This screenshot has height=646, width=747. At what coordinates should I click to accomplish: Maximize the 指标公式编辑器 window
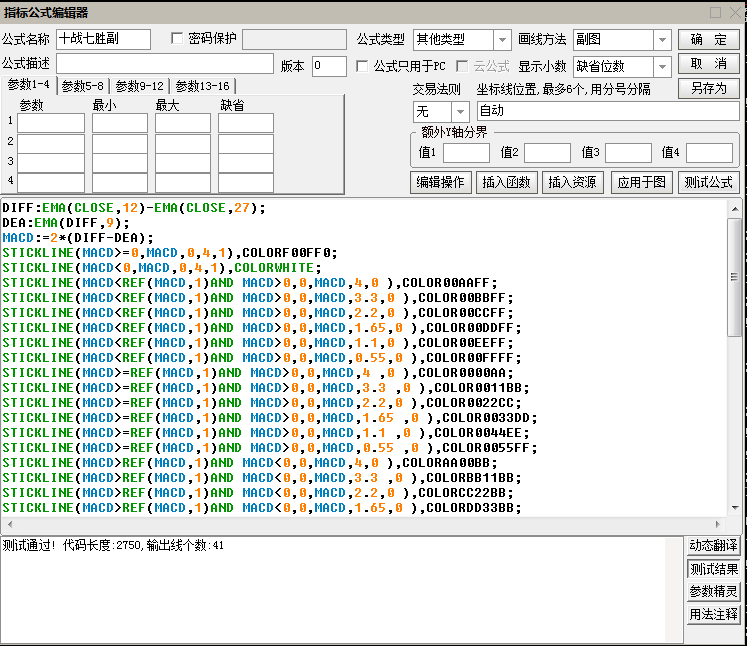point(715,12)
